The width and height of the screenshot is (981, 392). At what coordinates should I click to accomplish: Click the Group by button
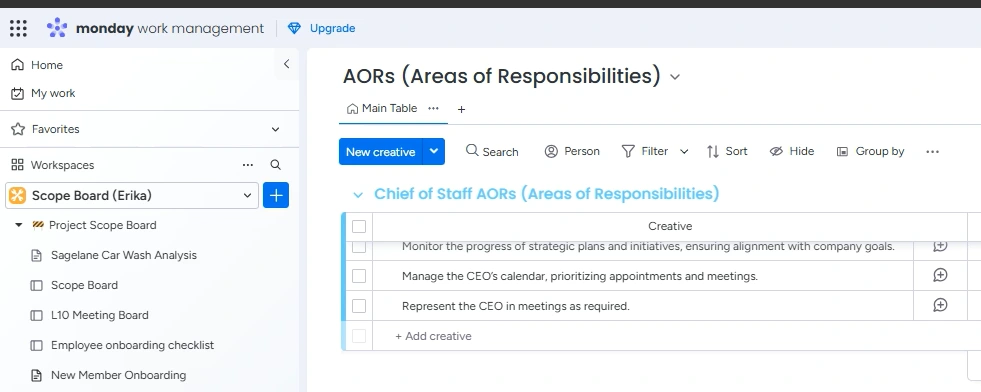coord(870,151)
